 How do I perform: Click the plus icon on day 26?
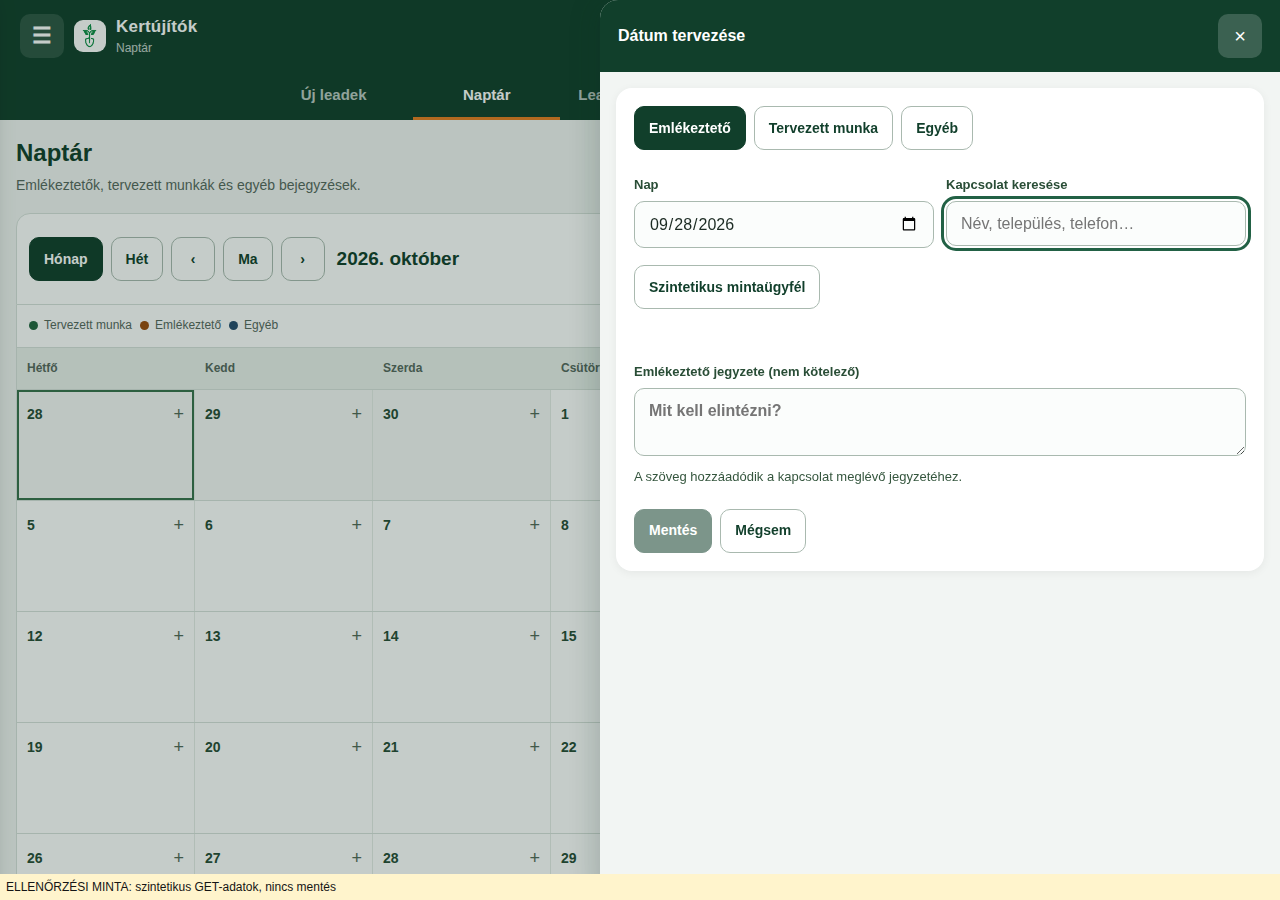coord(179,857)
